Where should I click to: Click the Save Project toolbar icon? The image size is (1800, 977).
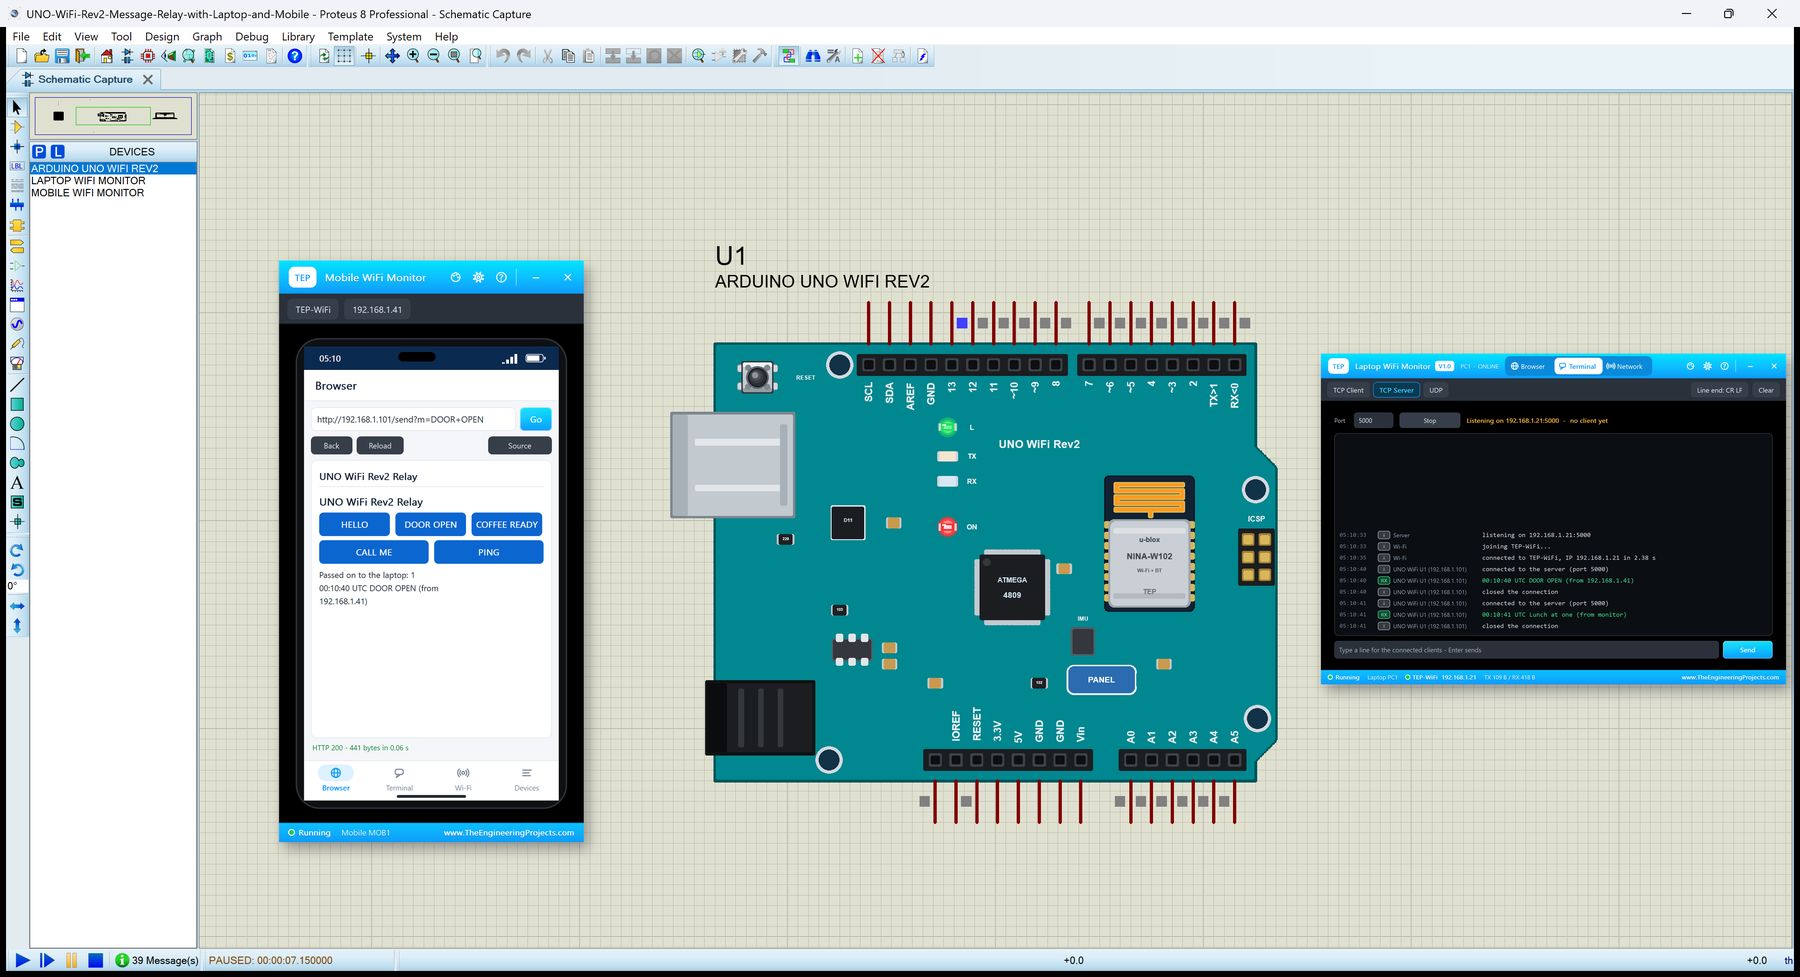pyautogui.click(x=62, y=56)
